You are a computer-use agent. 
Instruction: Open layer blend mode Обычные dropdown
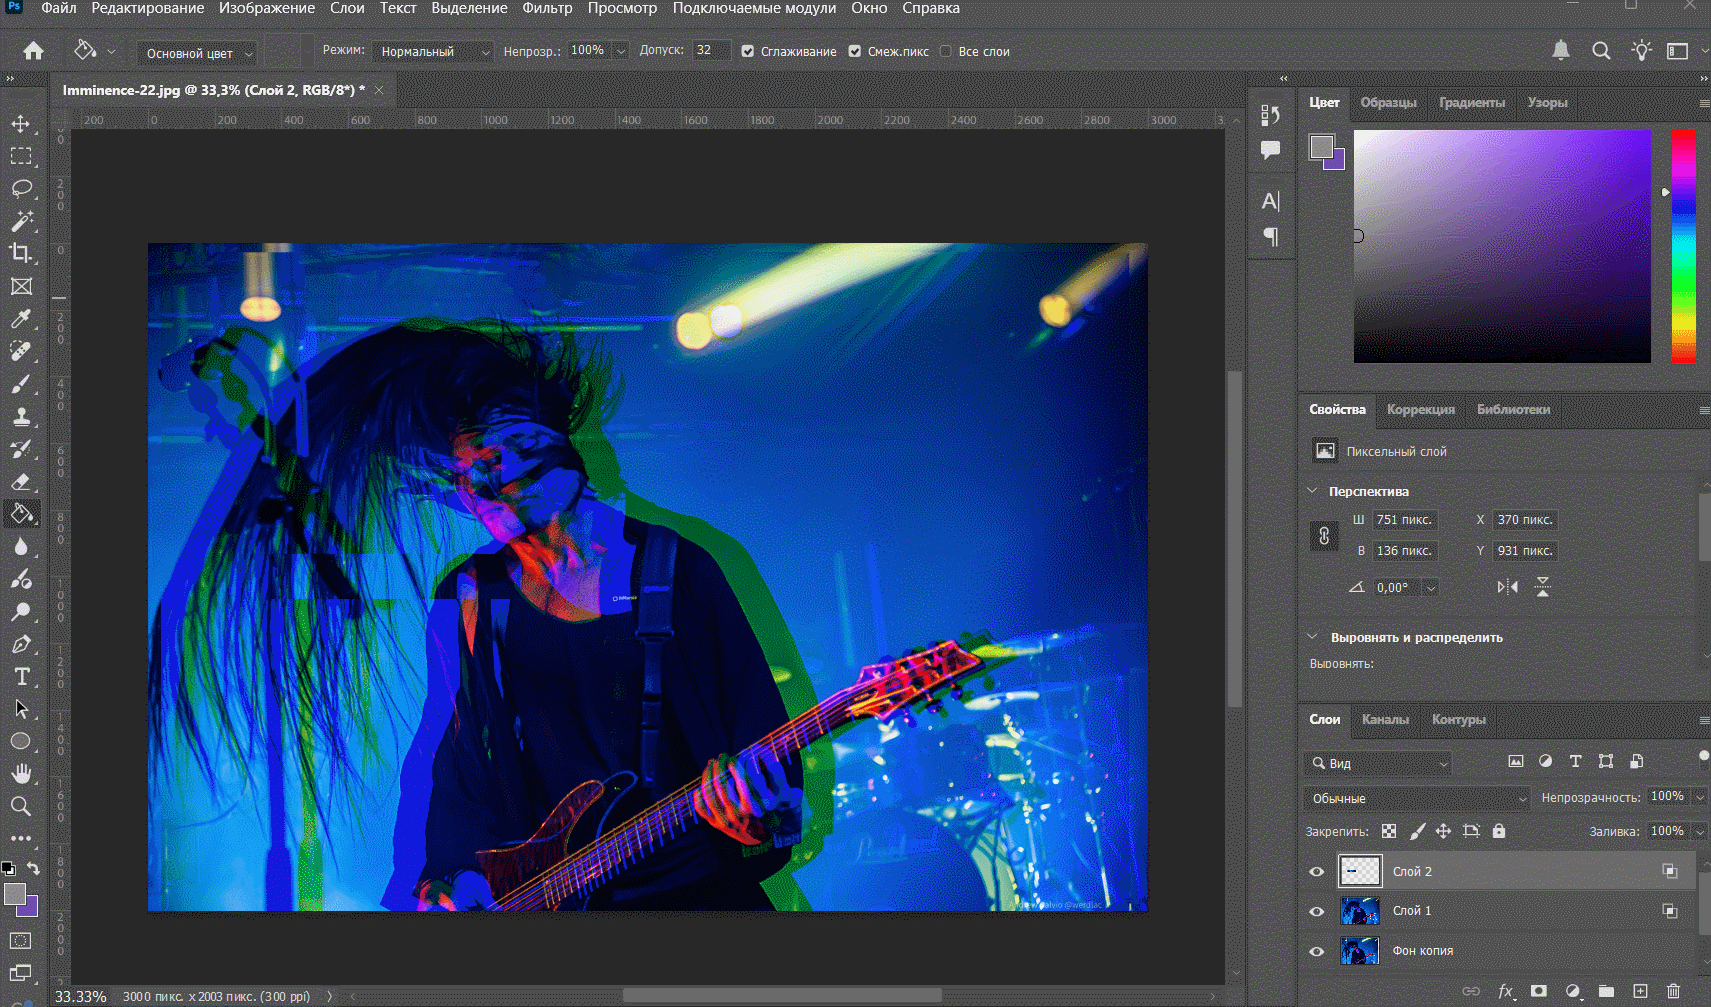1417,798
